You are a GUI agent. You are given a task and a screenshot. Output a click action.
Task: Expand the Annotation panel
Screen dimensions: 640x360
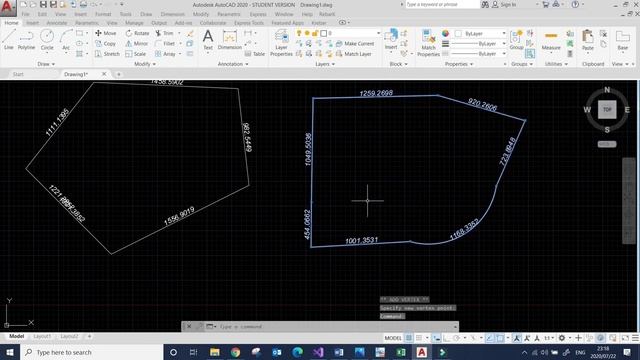233,64
